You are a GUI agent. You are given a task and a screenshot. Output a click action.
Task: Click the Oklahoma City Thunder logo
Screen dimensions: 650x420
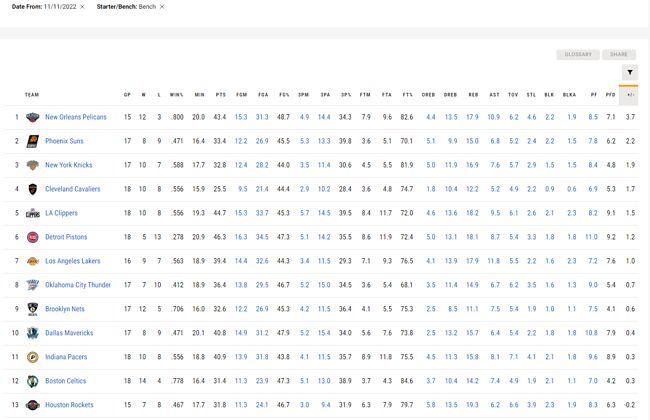click(32, 285)
